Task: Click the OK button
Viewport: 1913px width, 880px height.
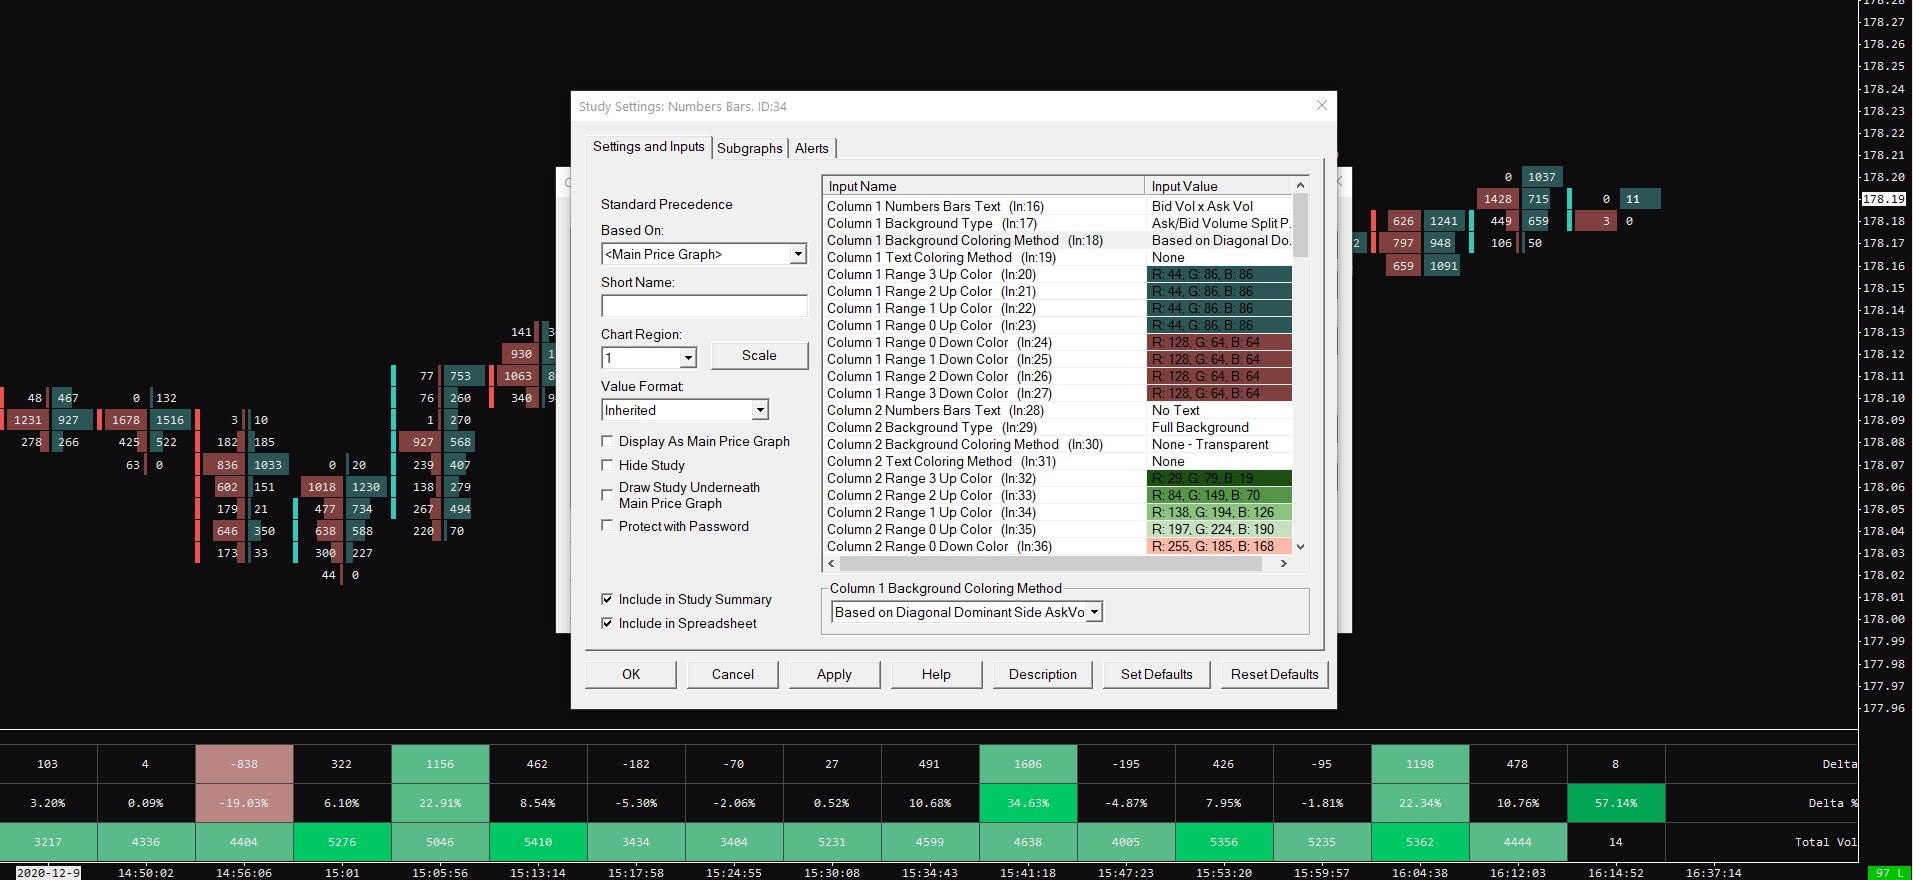Action: [x=631, y=674]
